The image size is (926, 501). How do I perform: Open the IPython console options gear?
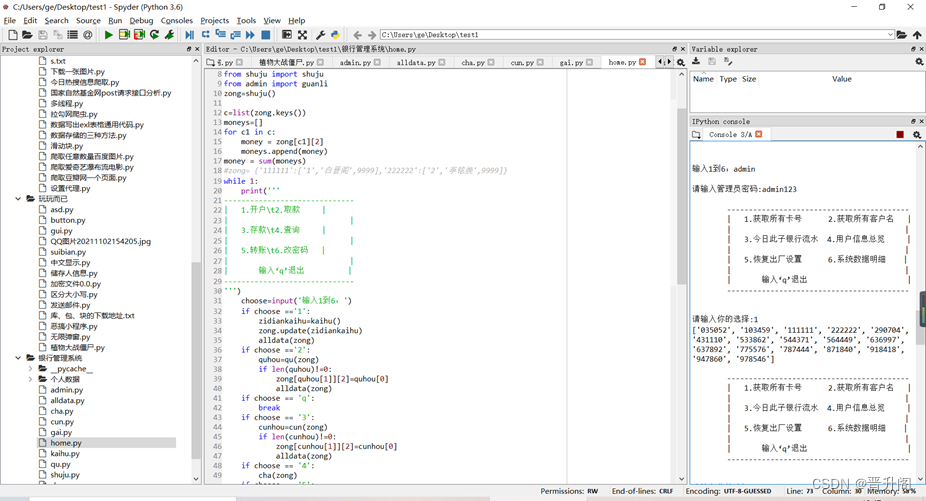917,135
